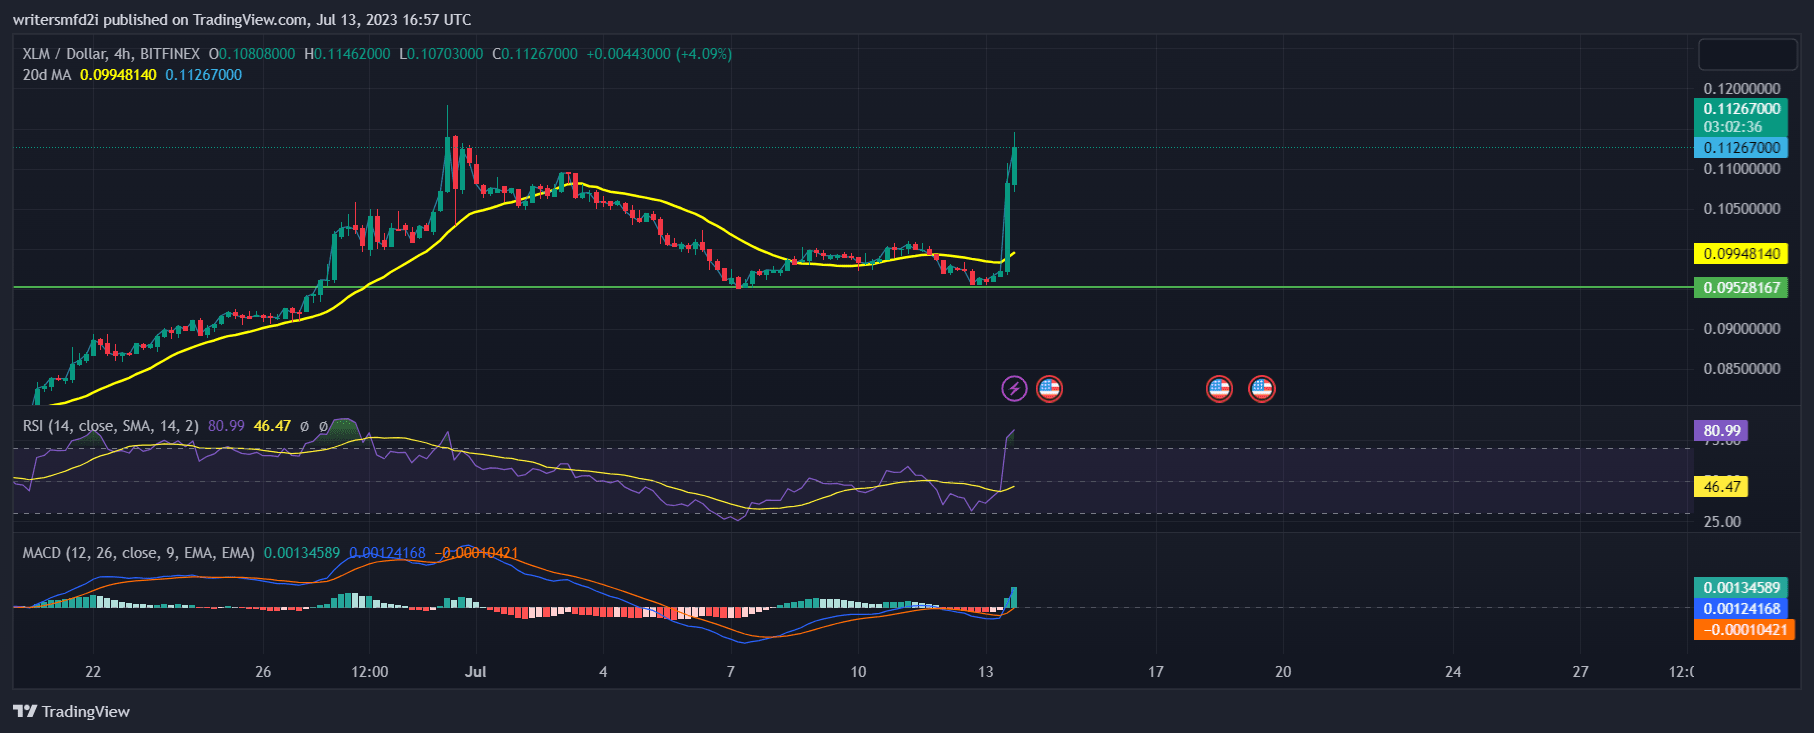This screenshot has width=1814, height=733.
Task: Click the XLM / Dollar symbol title
Action: point(110,54)
